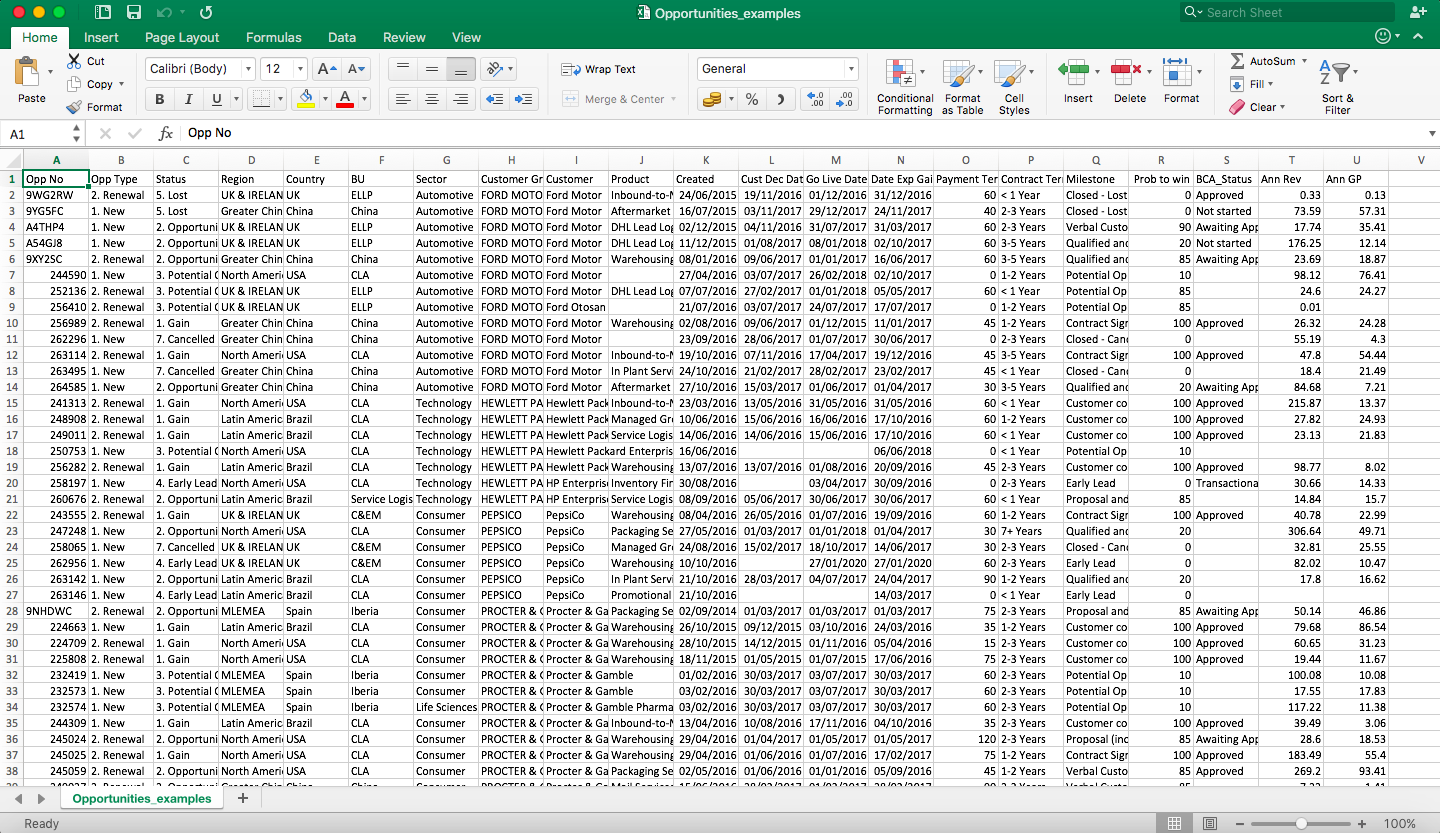1440x833 pixels.
Task: Switch to the Data tab
Action: point(342,37)
